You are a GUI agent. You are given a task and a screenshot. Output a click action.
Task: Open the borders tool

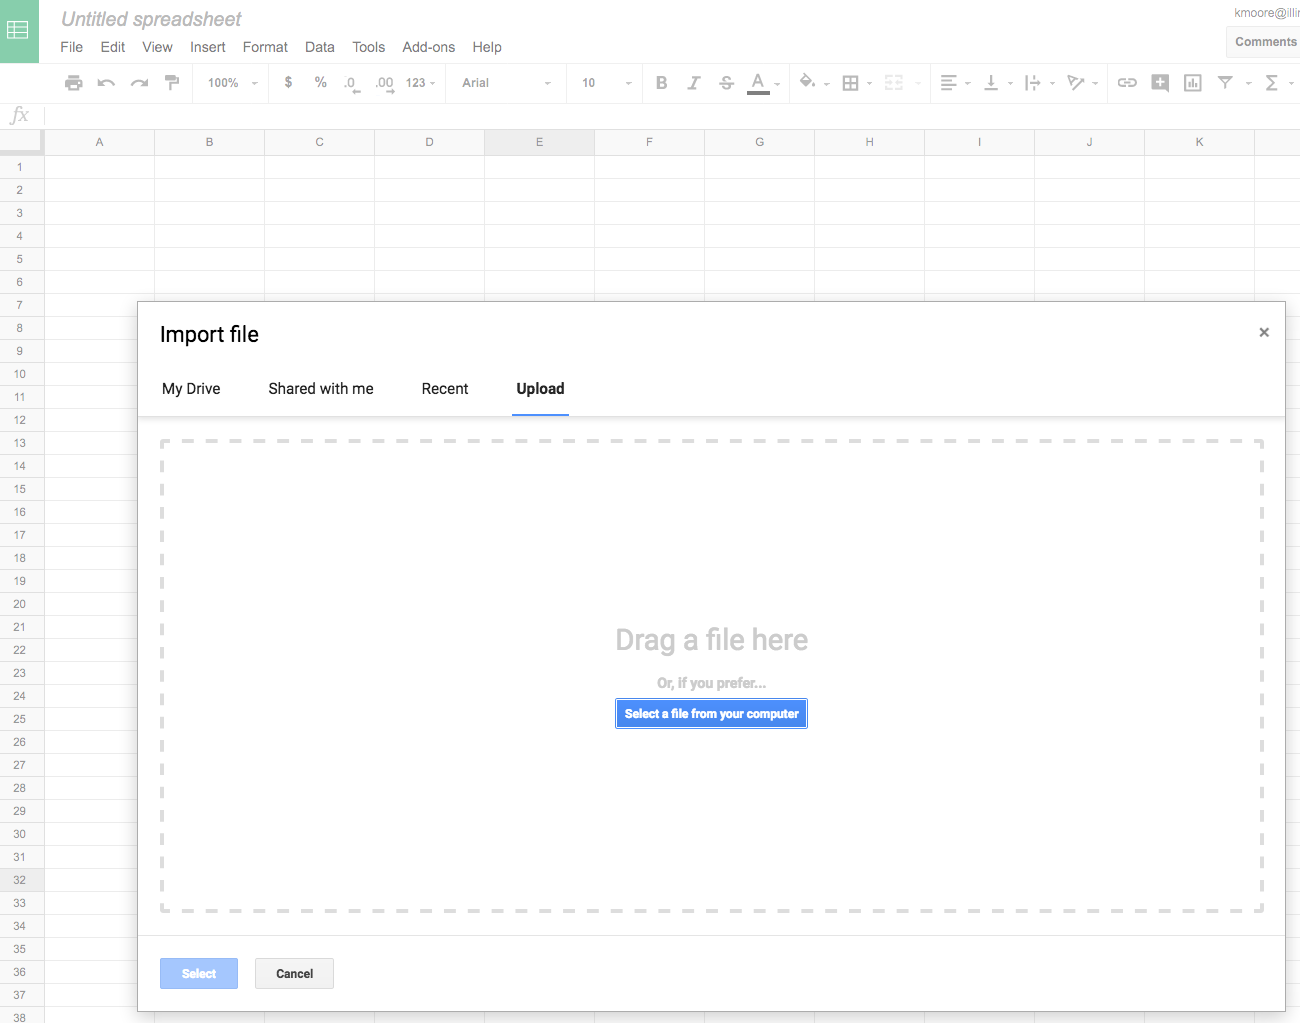[851, 83]
